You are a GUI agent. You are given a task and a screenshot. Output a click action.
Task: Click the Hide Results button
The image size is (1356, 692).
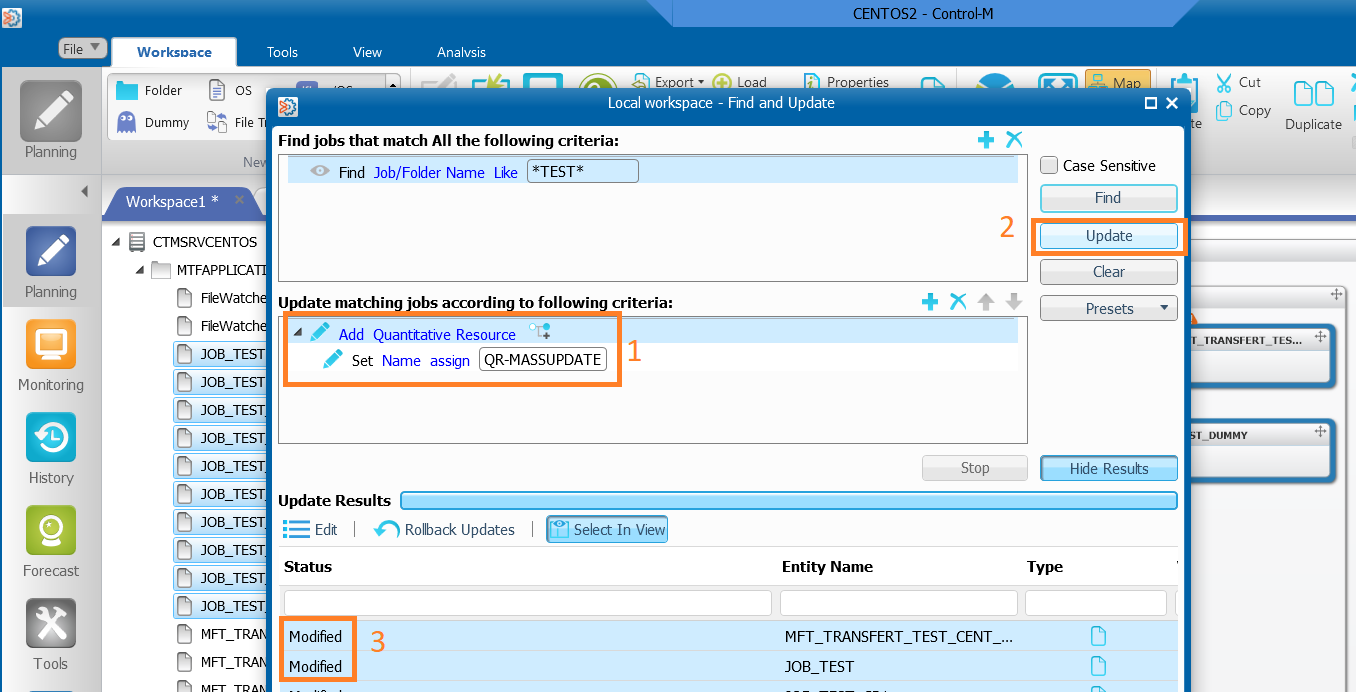[x=1108, y=468]
